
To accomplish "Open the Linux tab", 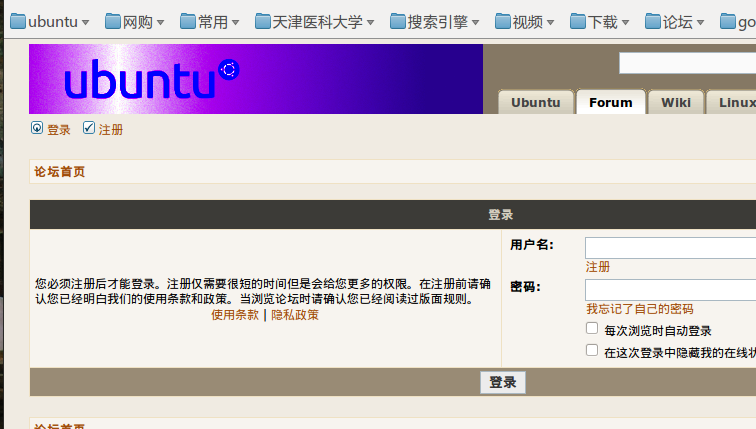I will point(731,102).
